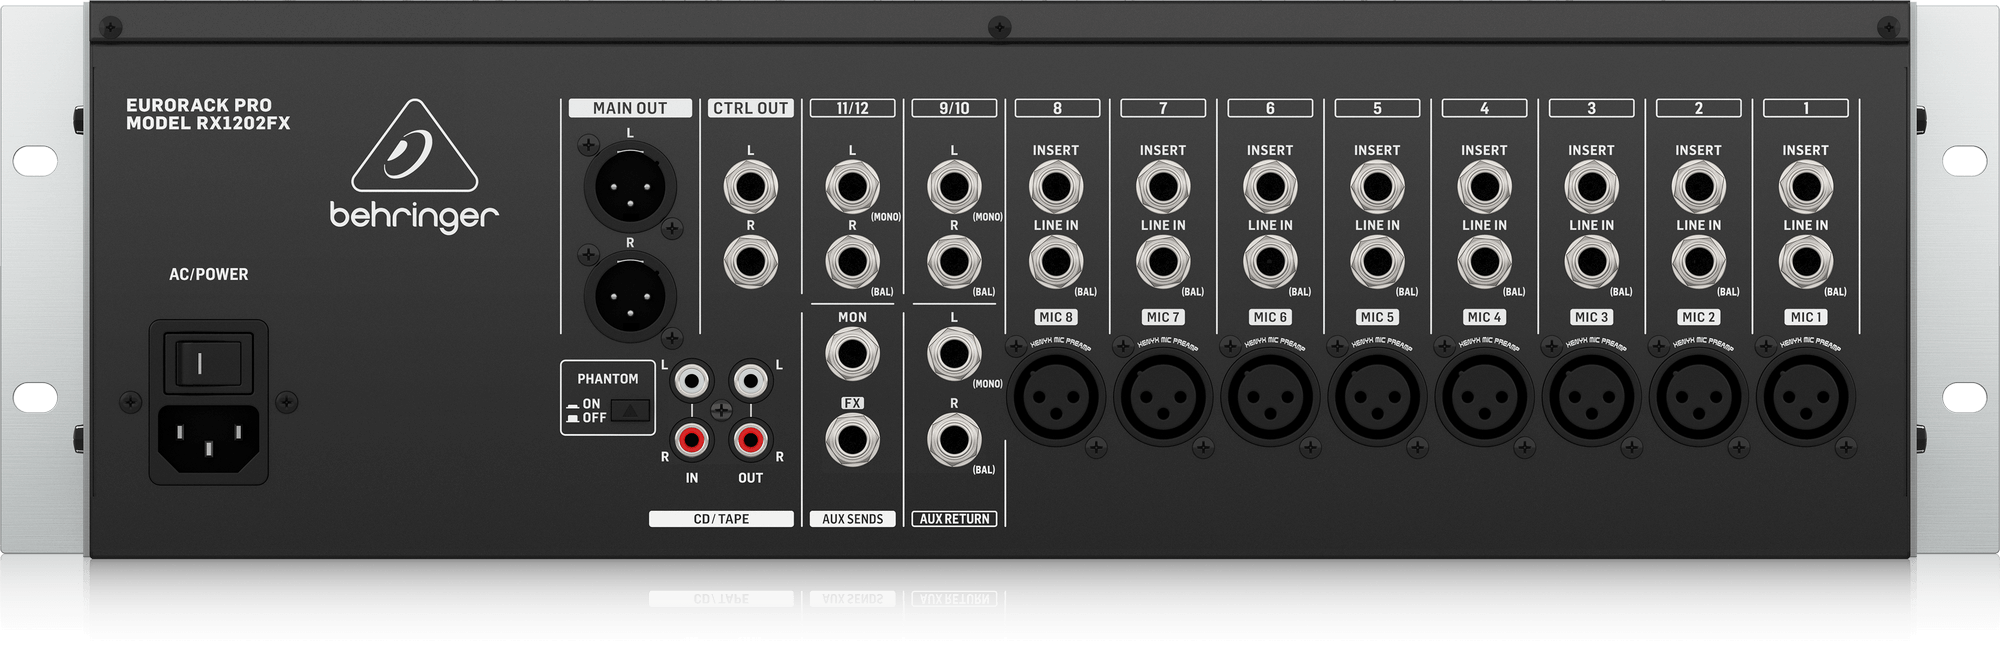2000x657 pixels.
Task: Select the 11/12 stereo channel L jack
Action: [x=852, y=187]
